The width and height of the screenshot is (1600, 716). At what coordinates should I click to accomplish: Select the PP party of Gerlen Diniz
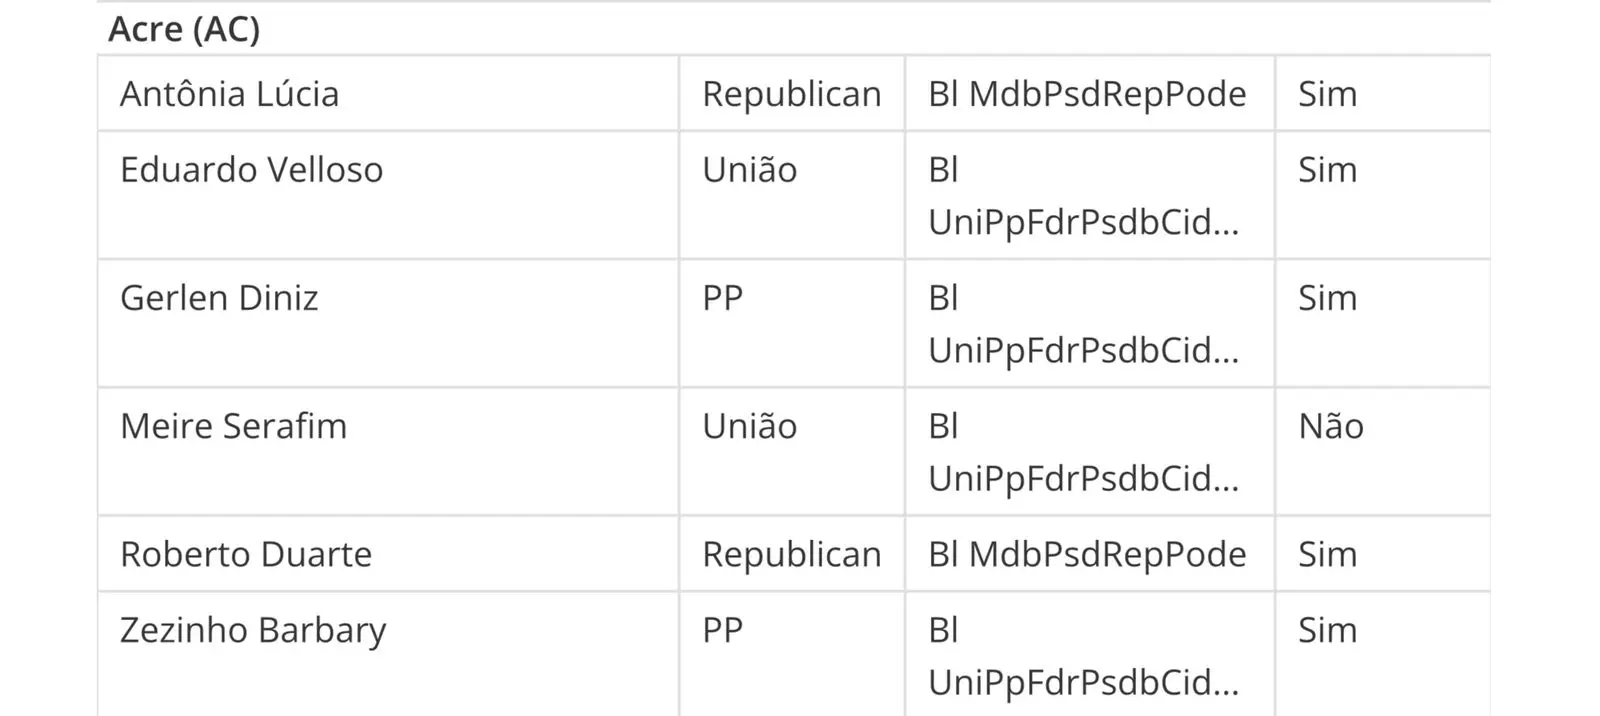(x=722, y=298)
